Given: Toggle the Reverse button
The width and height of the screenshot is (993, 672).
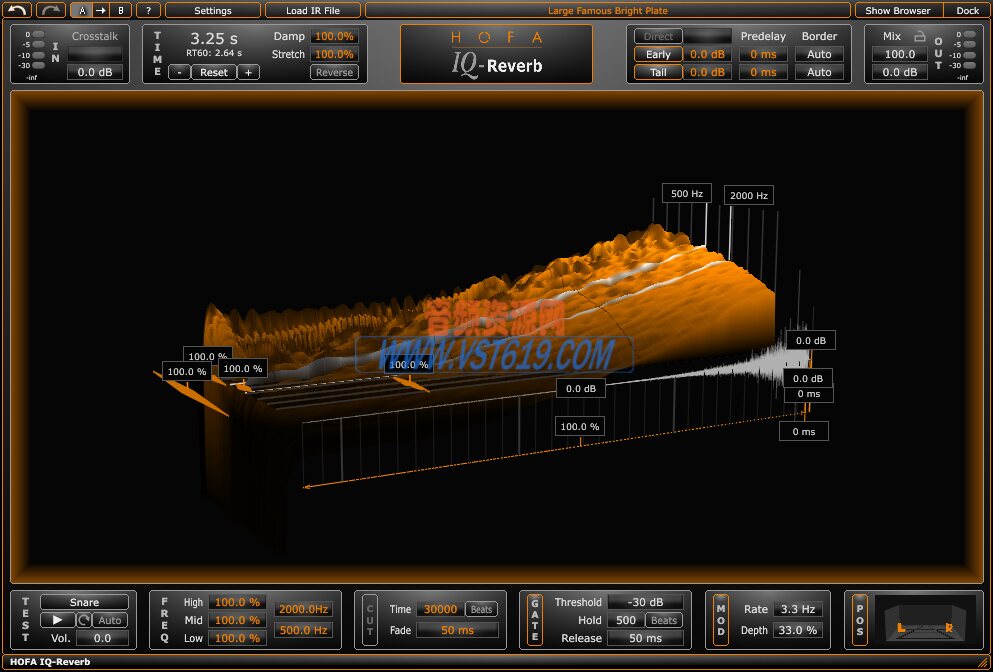Looking at the screenshot, I should [334, 72].
